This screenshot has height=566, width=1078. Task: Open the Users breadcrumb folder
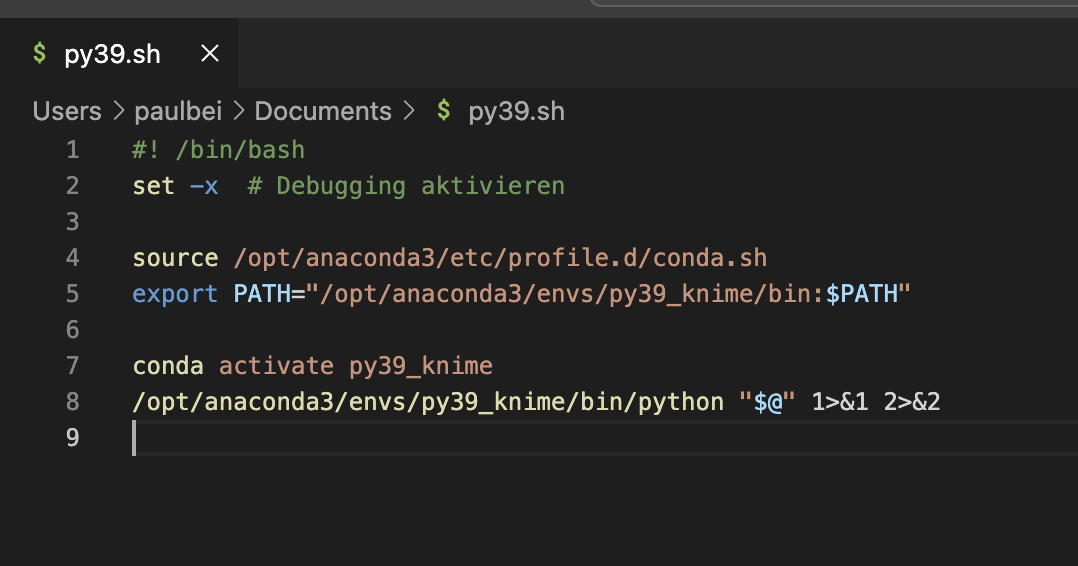point(67,111)
